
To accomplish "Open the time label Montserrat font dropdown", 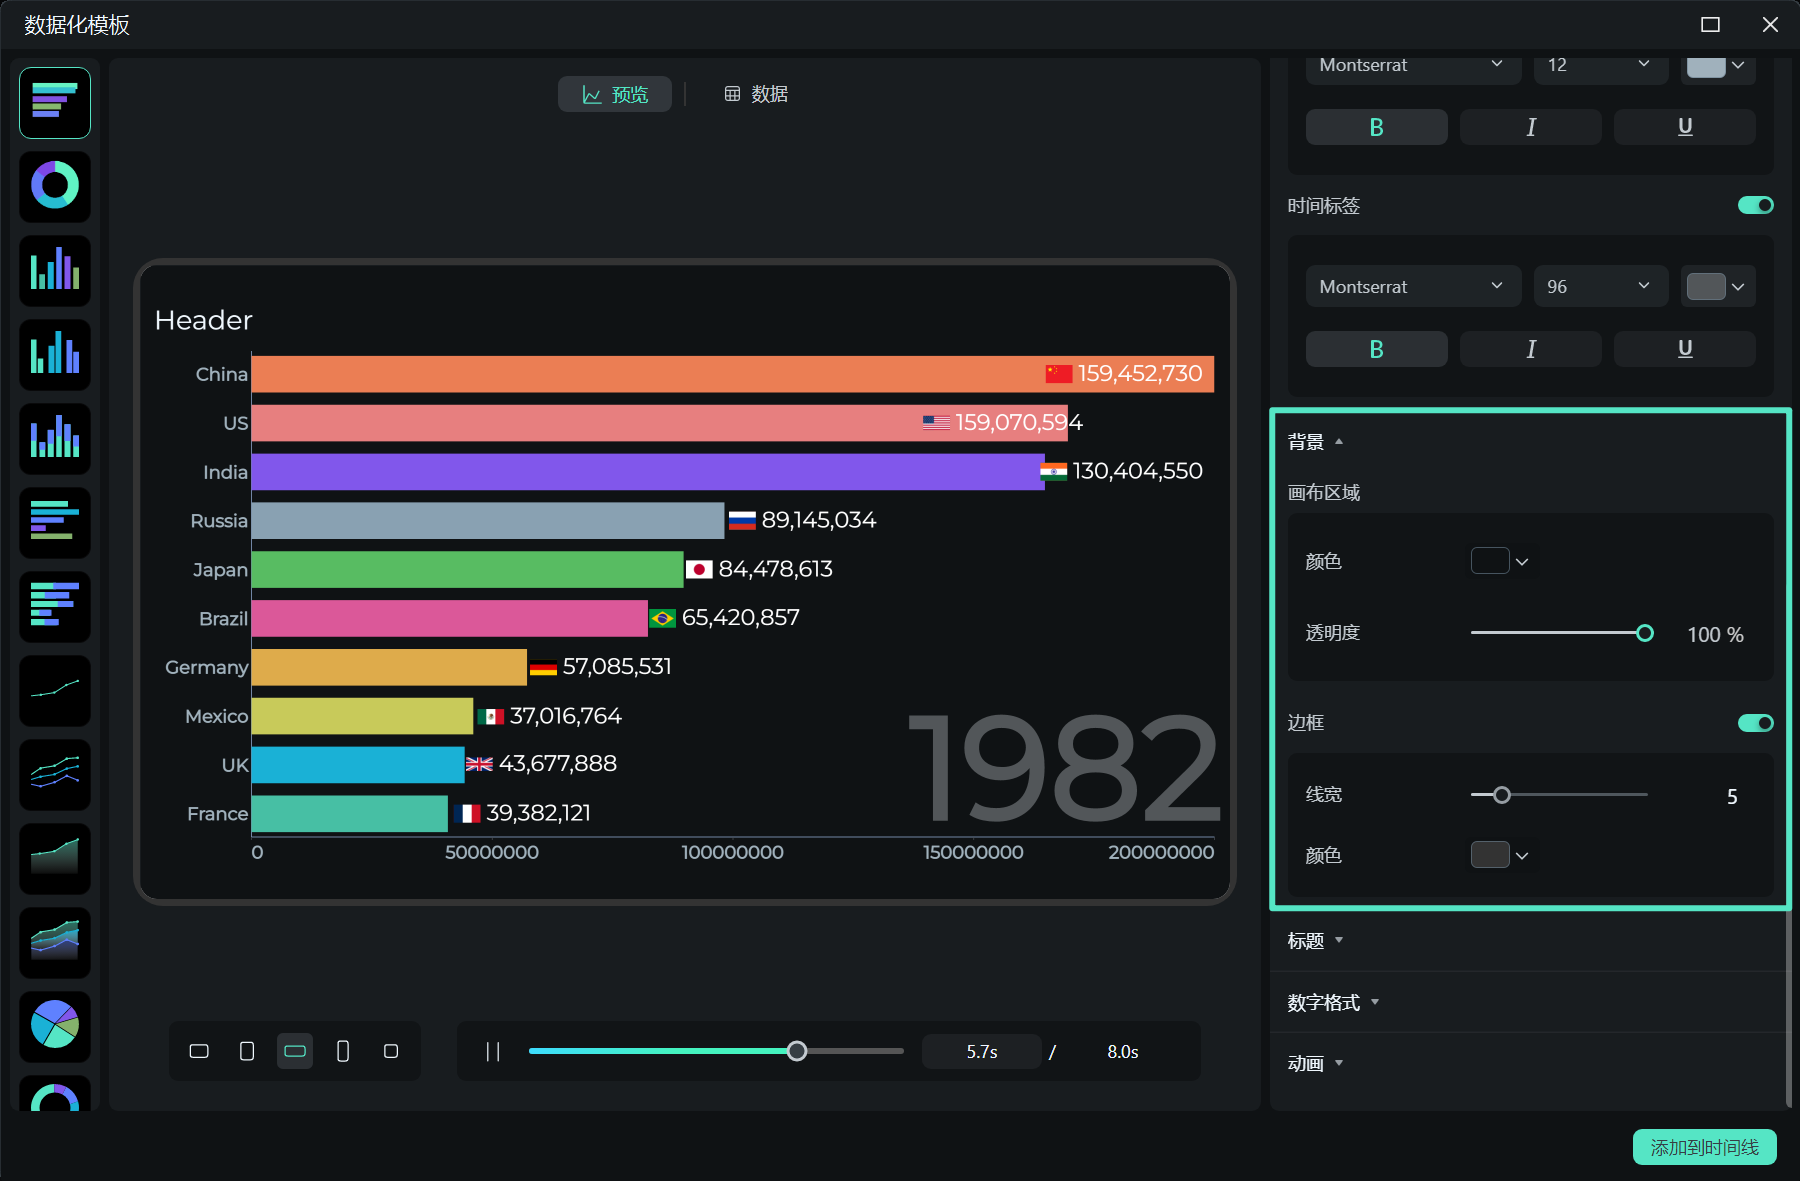I will 1412,287.
